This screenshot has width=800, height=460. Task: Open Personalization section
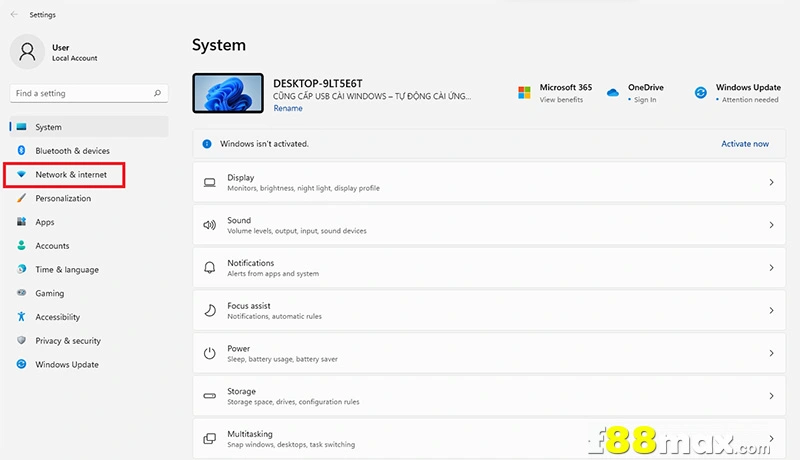point(63,198)
